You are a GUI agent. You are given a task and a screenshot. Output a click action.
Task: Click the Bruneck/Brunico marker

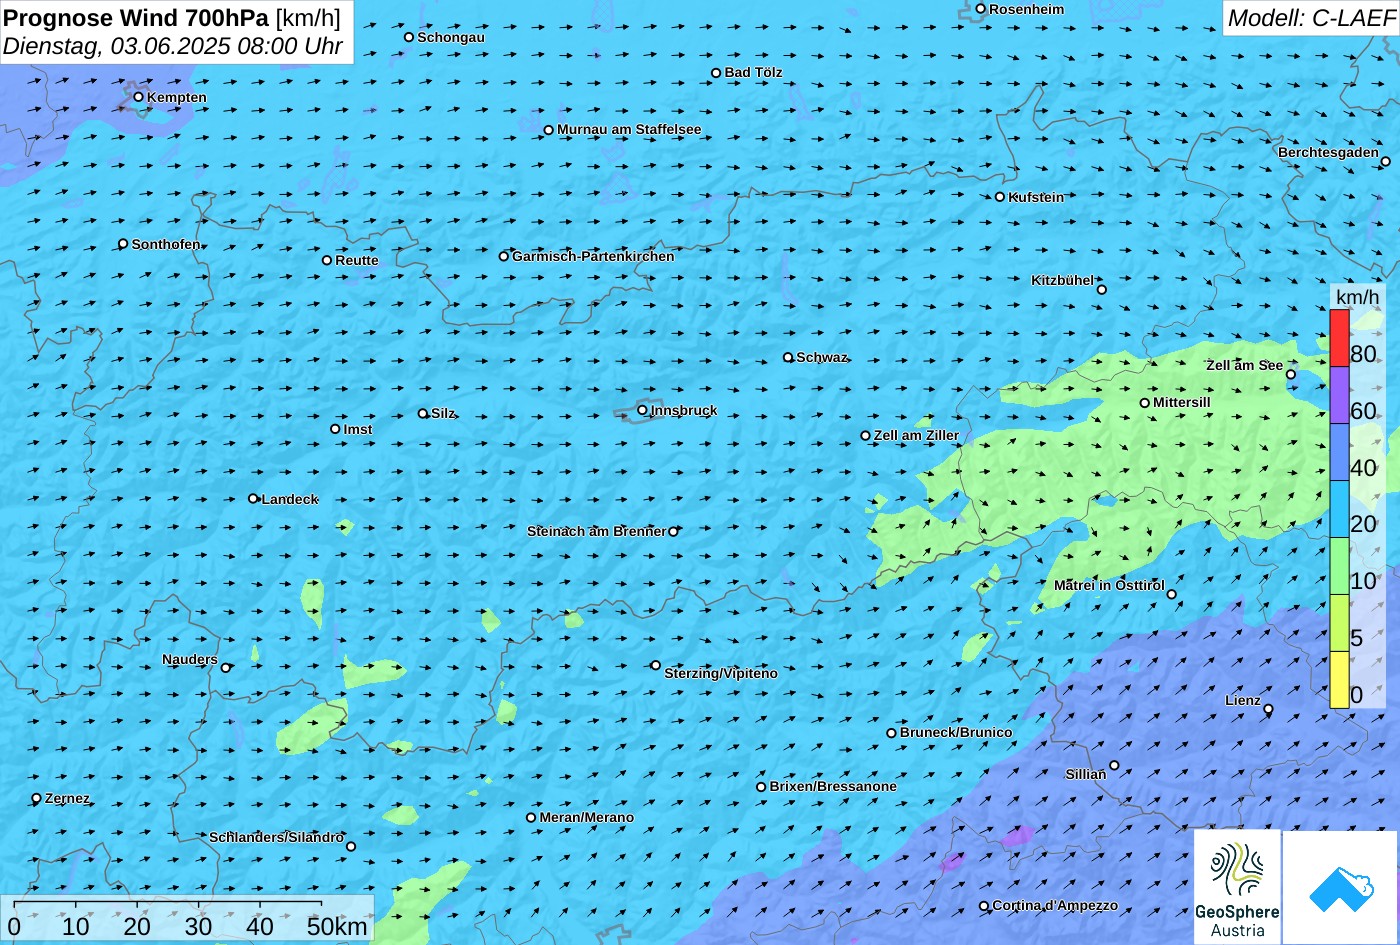(891, 733)
